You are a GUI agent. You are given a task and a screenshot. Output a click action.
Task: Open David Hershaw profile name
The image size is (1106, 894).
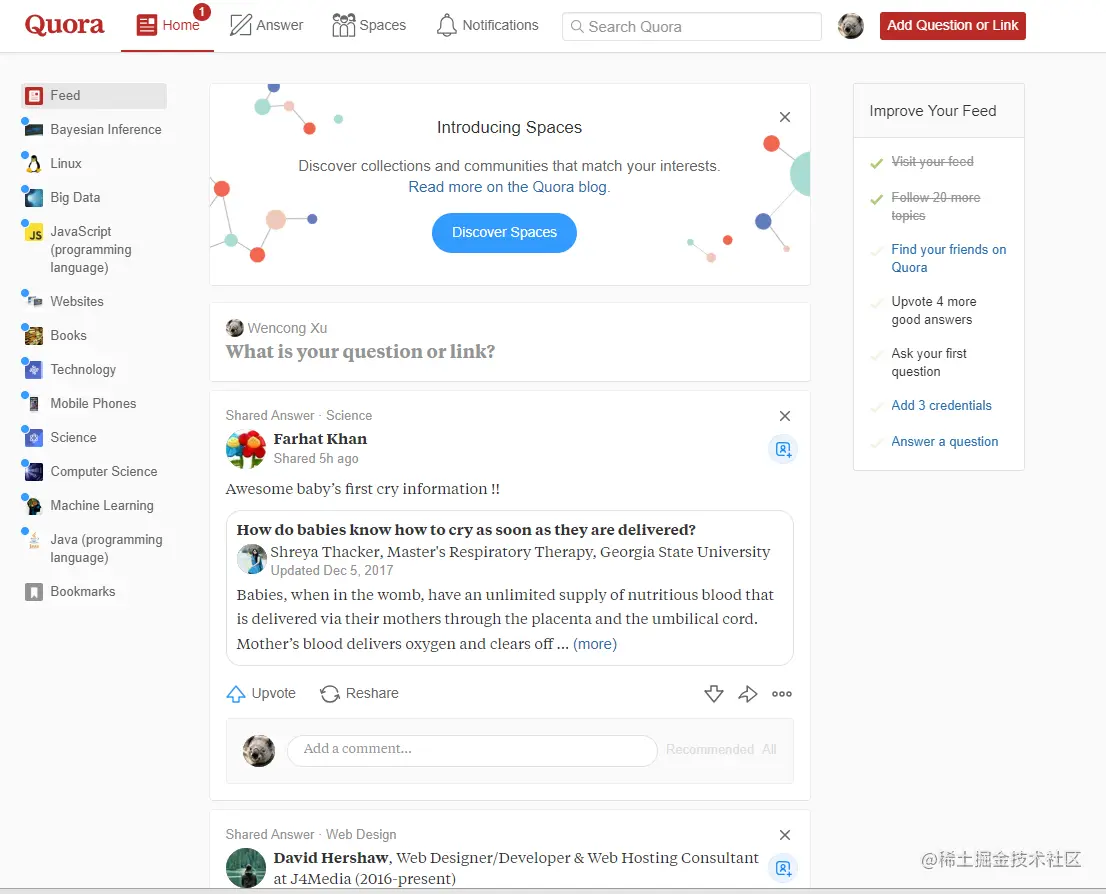[x=331, y=858]
